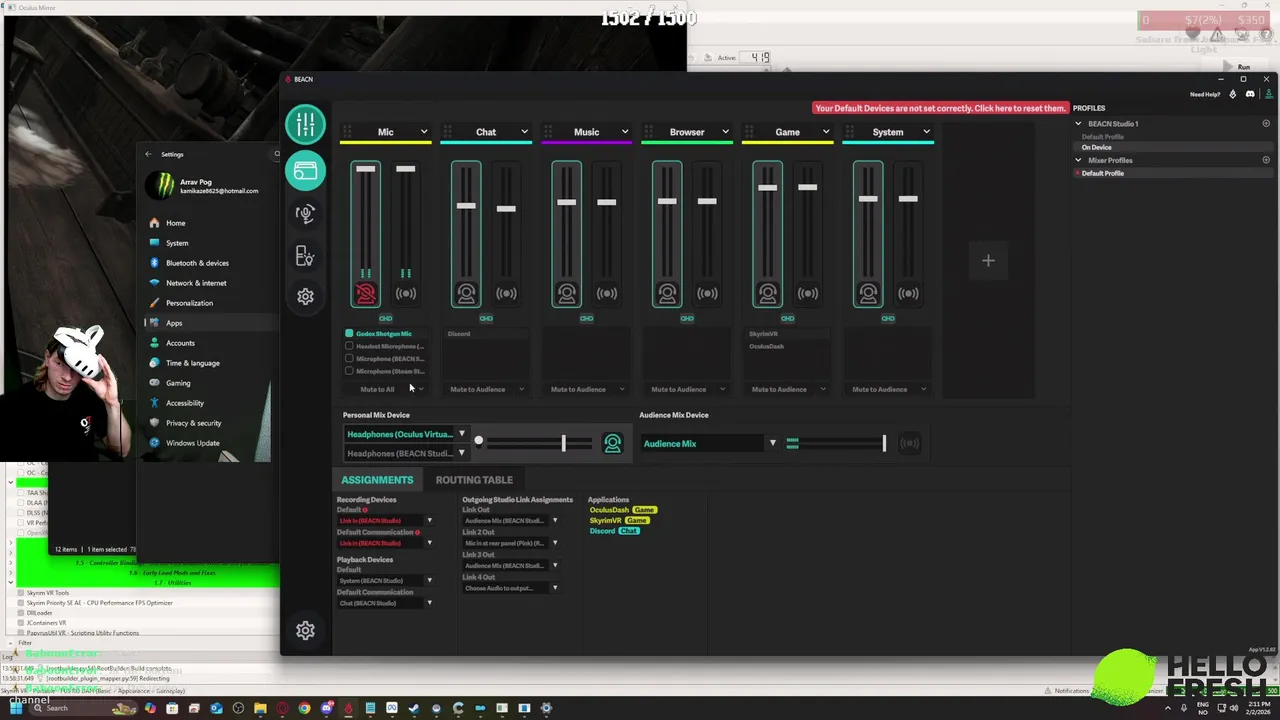
Task: Mute Browser channel audience broadcast icon
Action: (707, 294)
